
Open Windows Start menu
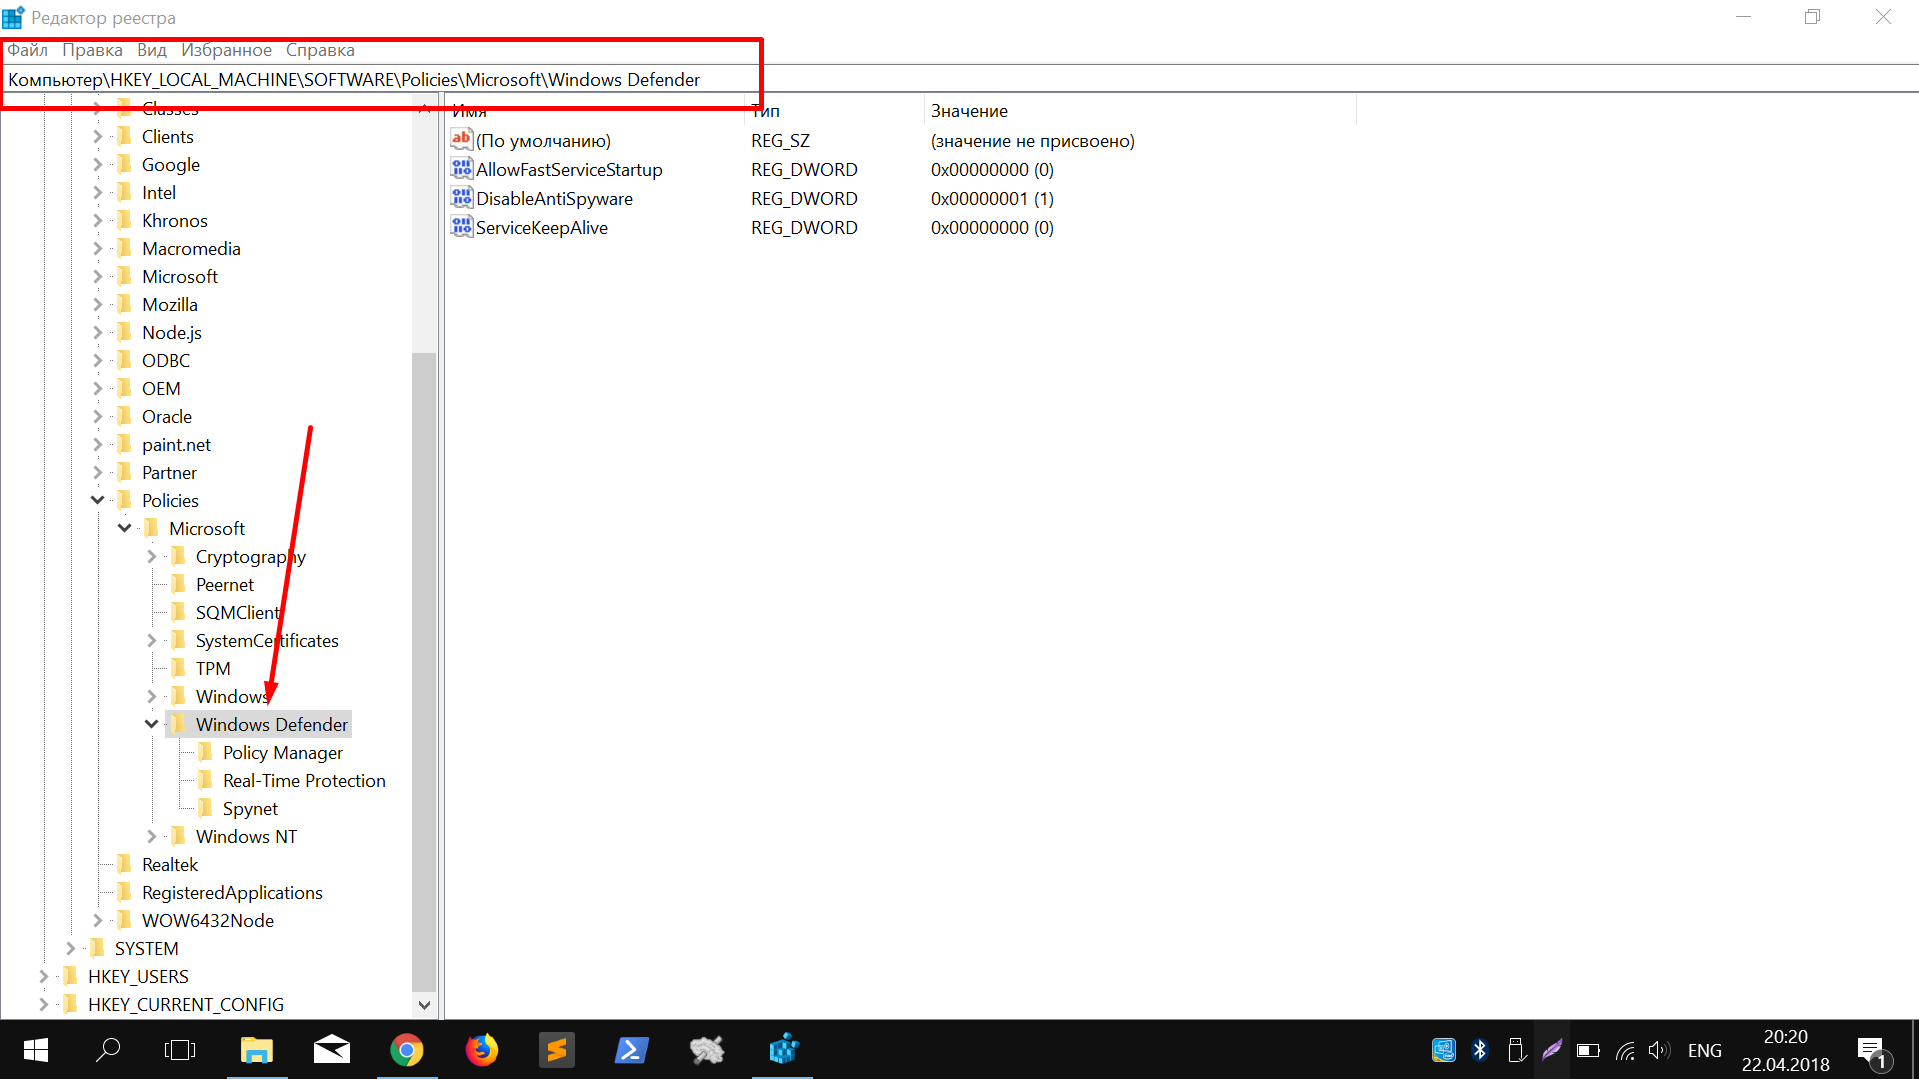click(x=35, y=1050)
